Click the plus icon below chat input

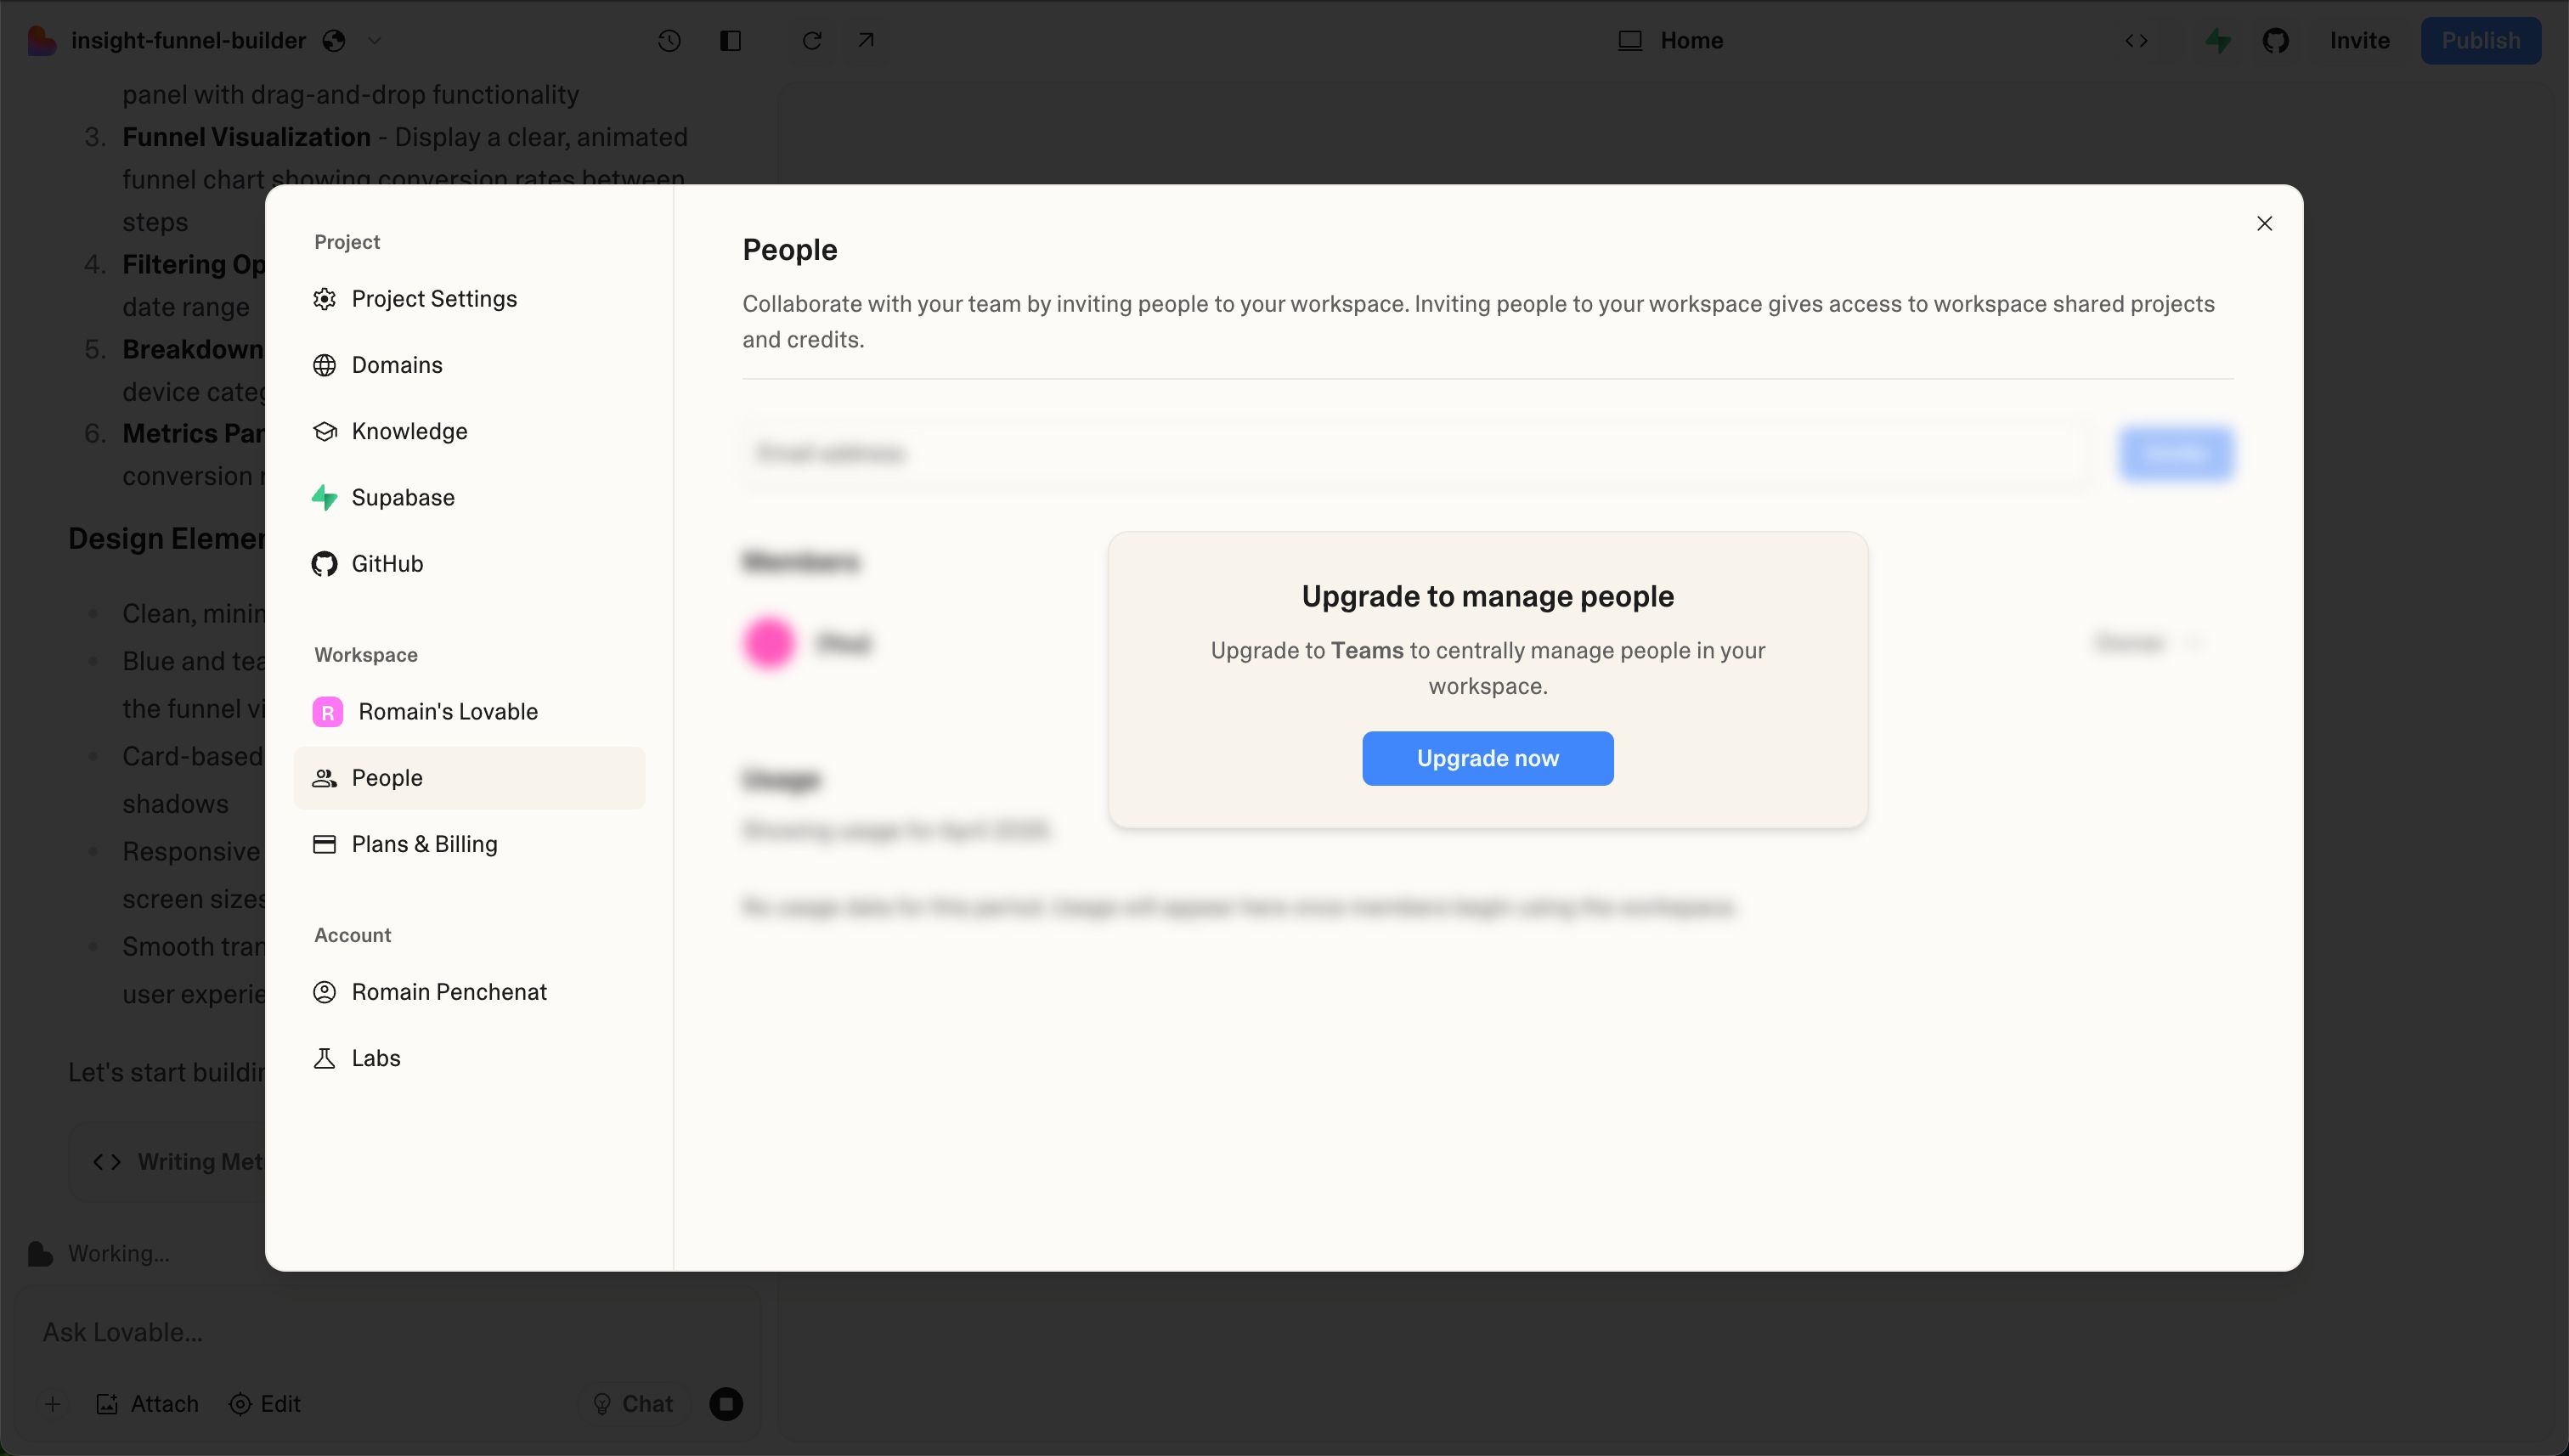point(53,1404)
